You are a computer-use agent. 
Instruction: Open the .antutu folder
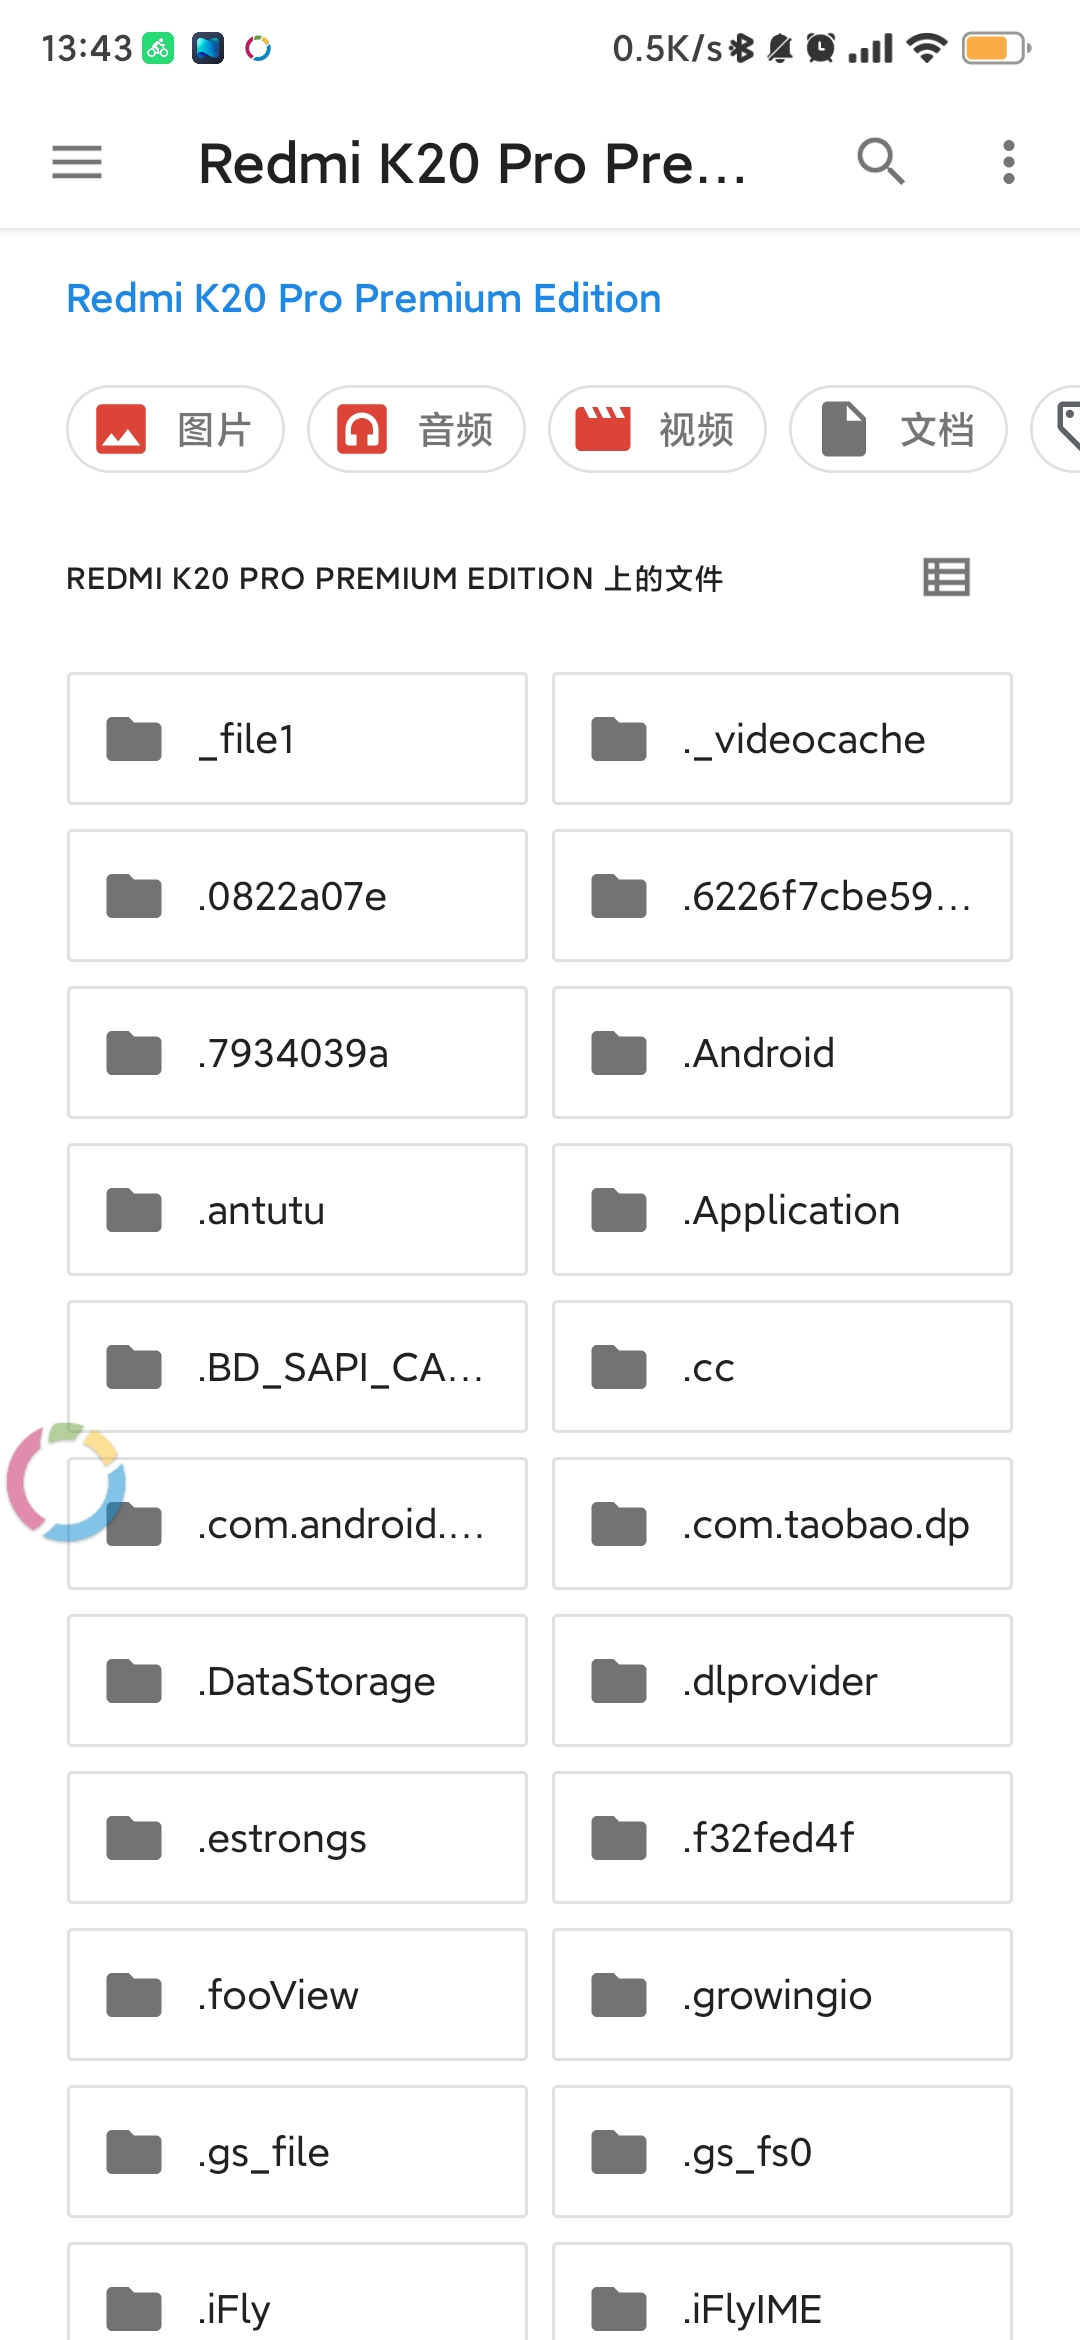[296, 1210]
